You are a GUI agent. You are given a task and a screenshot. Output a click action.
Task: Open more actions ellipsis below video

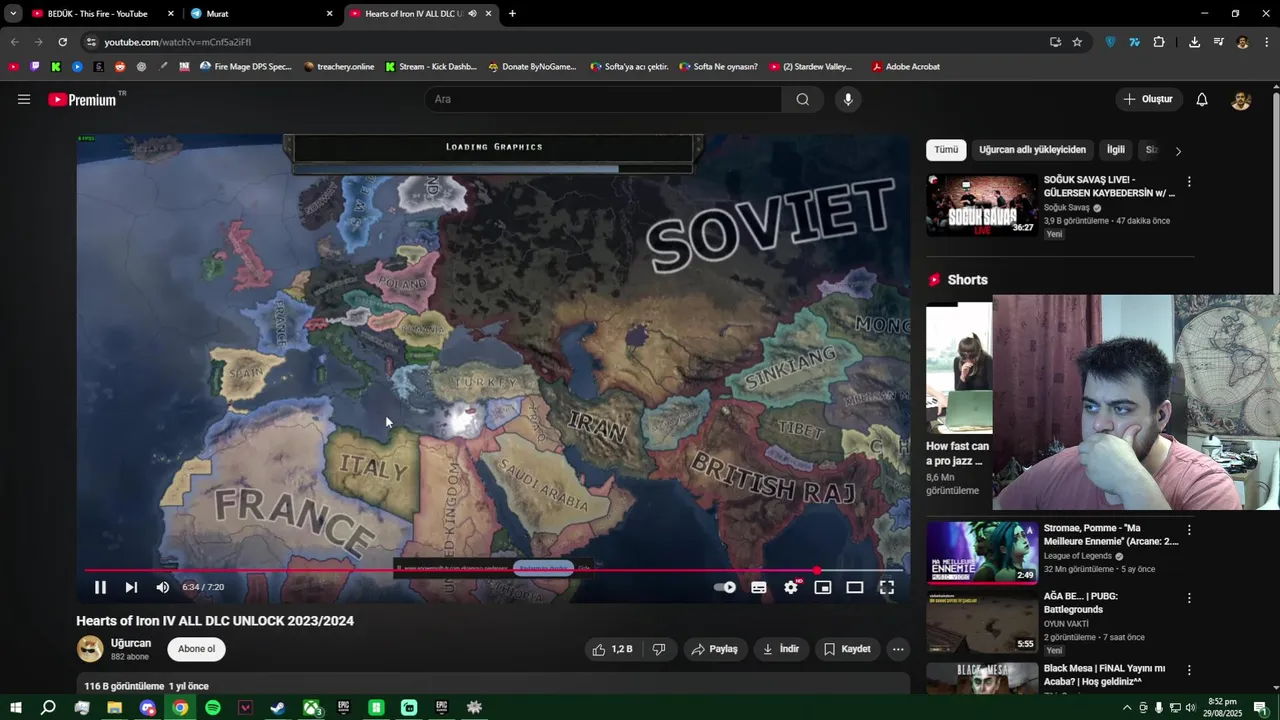click(x=898, y=649)
